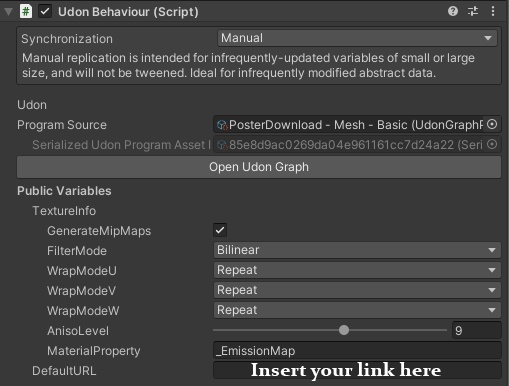The height and width of the screenshot is (386, 509).
Task: Click the WrapModeV label
Action: tap(82, 291)
